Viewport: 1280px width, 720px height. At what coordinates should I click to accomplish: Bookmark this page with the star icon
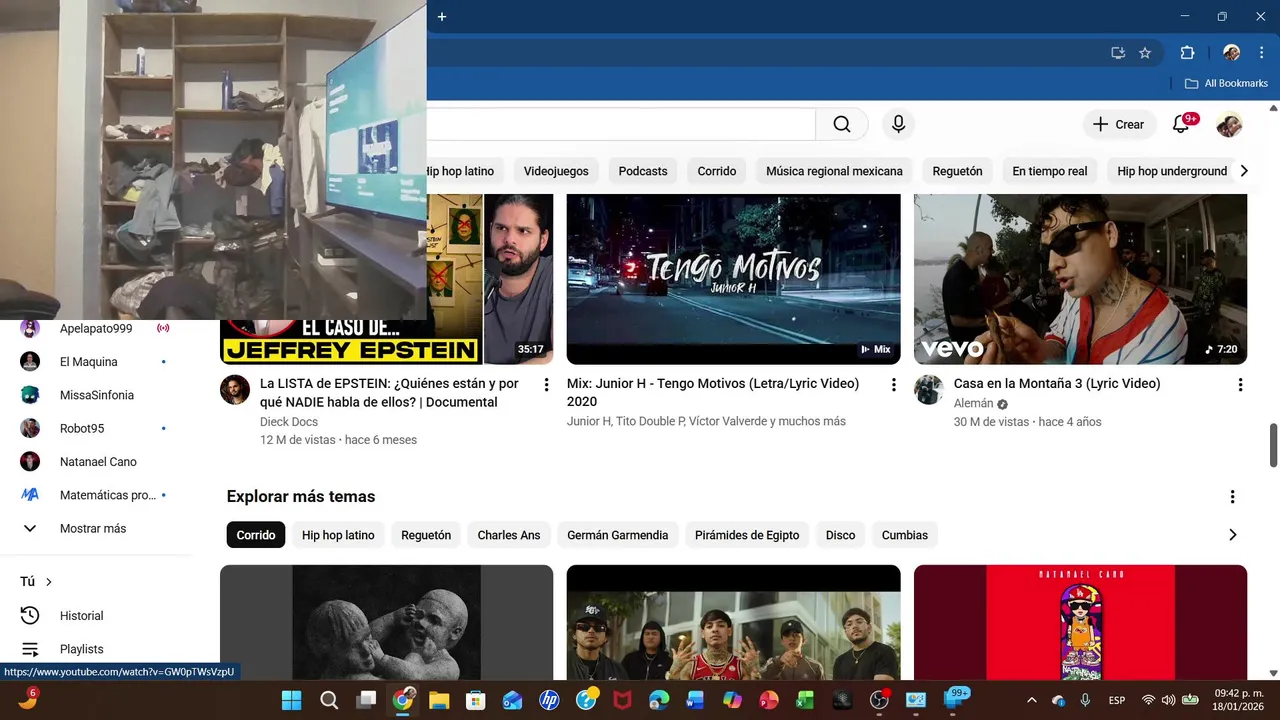click(1145, 53)
